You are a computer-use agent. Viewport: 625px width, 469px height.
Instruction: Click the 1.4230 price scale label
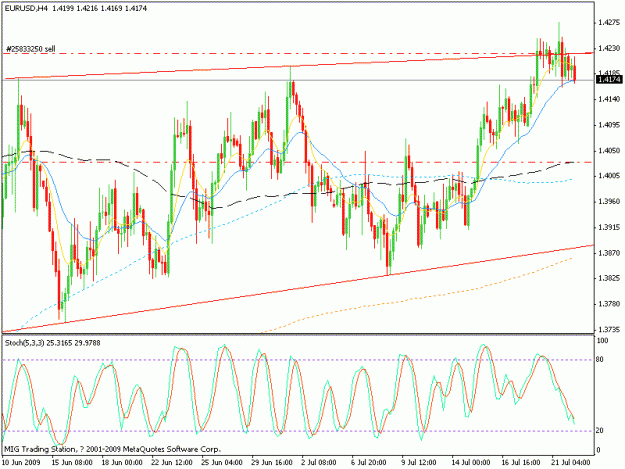click(x=609, y=48)
